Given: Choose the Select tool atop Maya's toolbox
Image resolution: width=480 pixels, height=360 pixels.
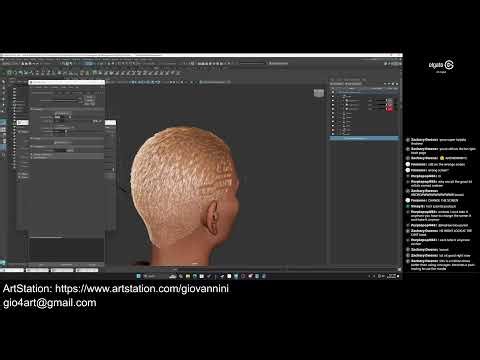Looking at the screenshot, I should pos(4,82).
